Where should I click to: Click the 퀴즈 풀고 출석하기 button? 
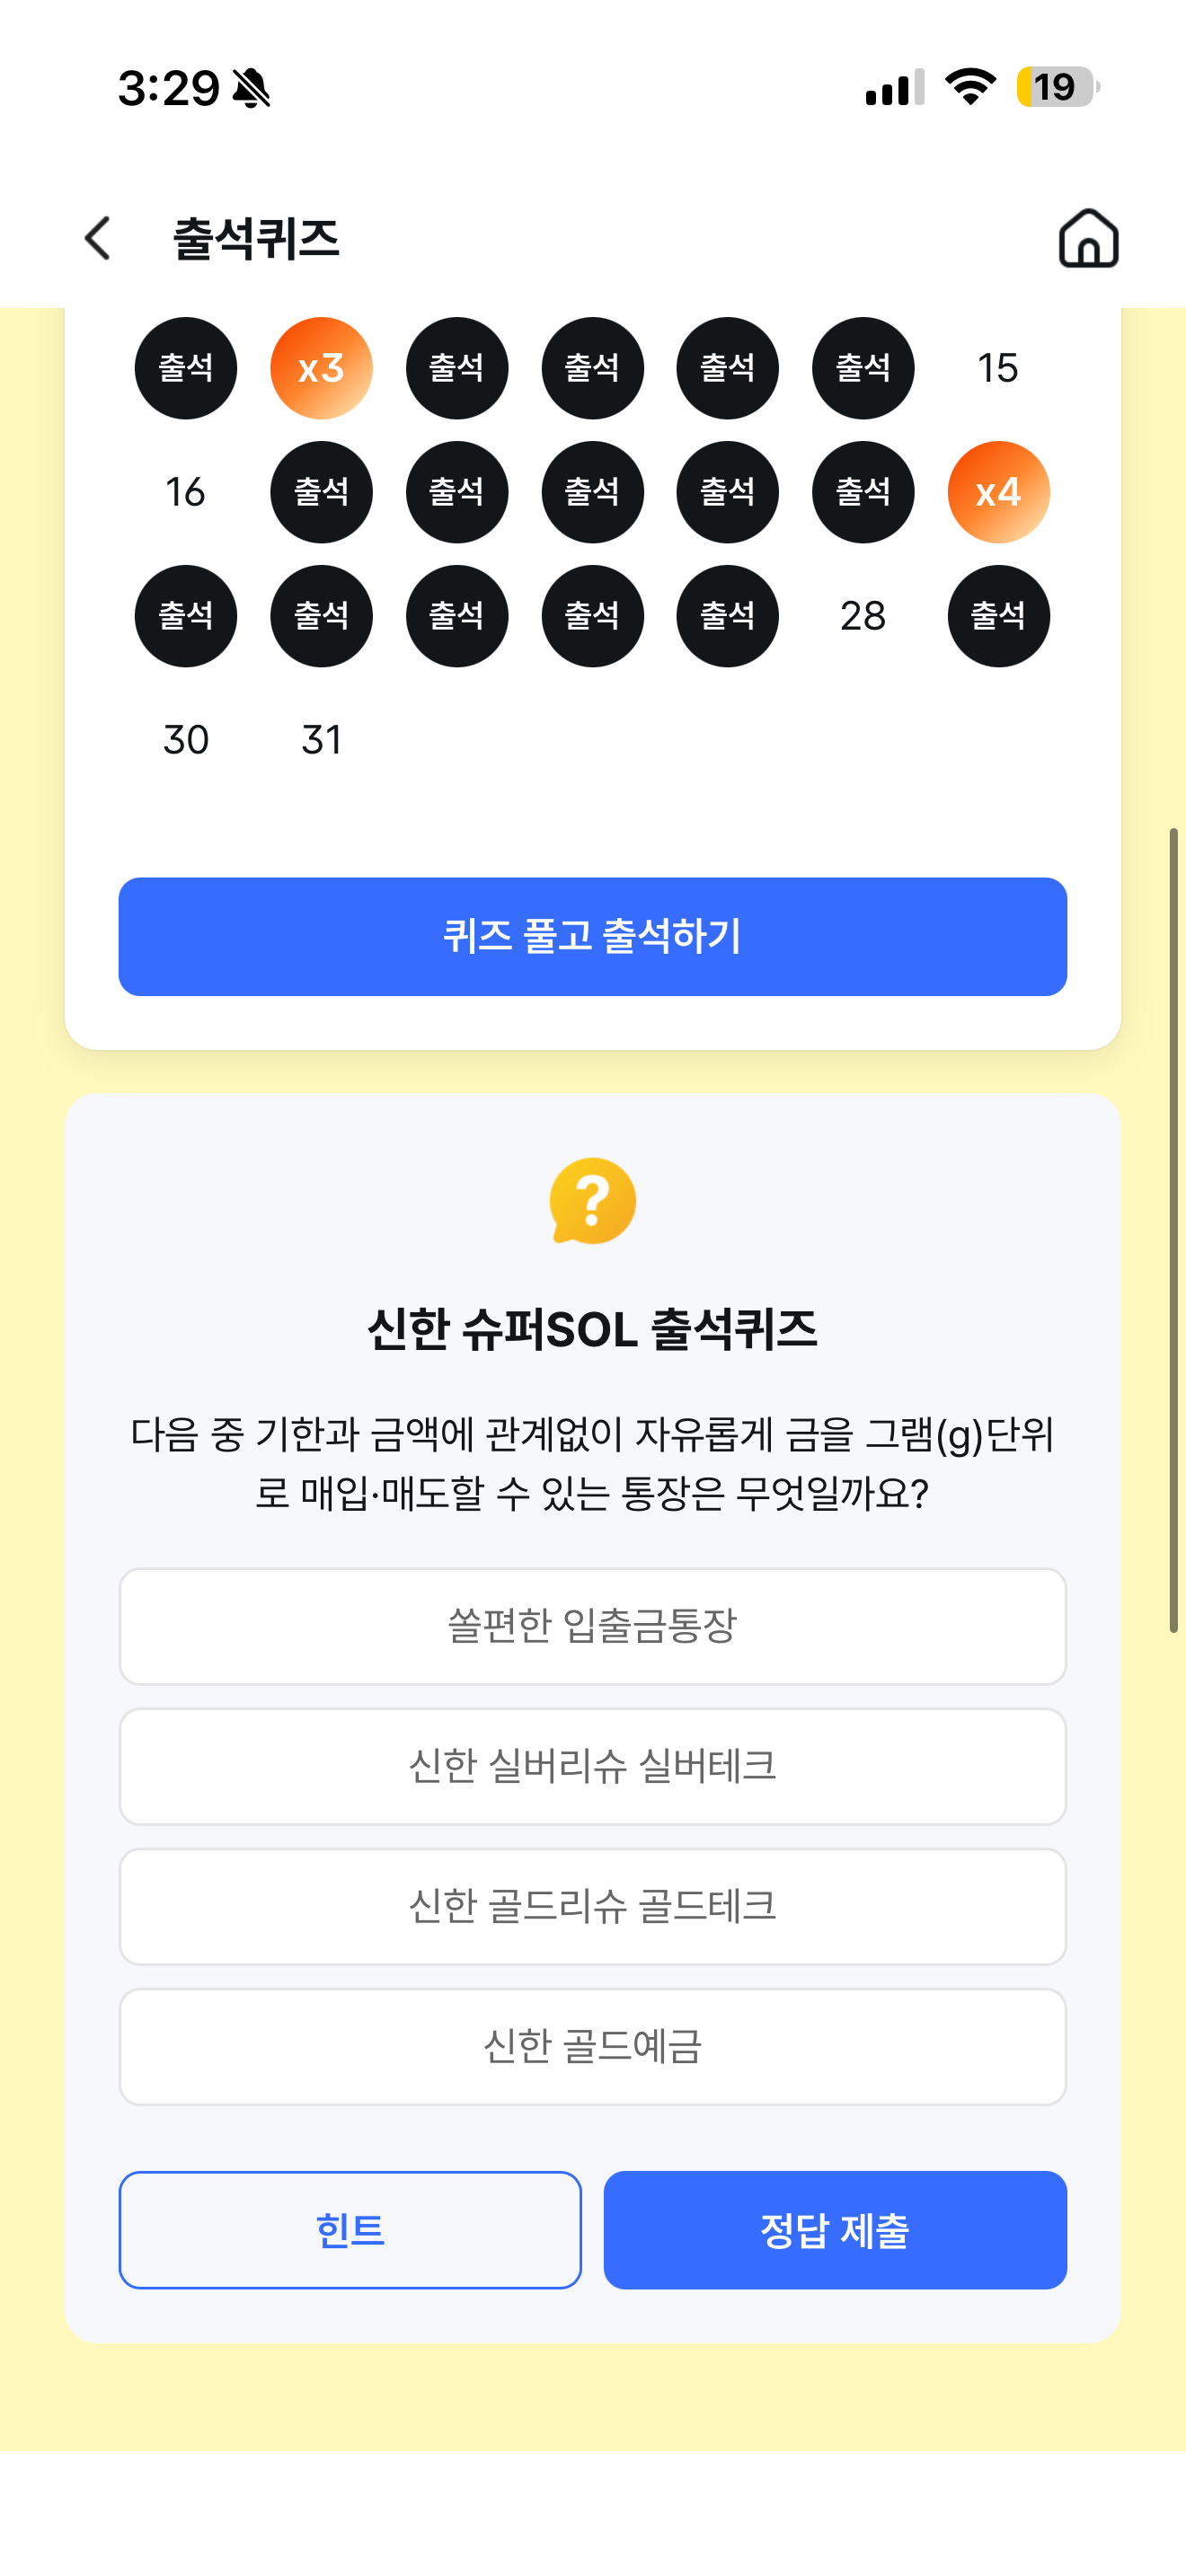click(x=592, y=936)
